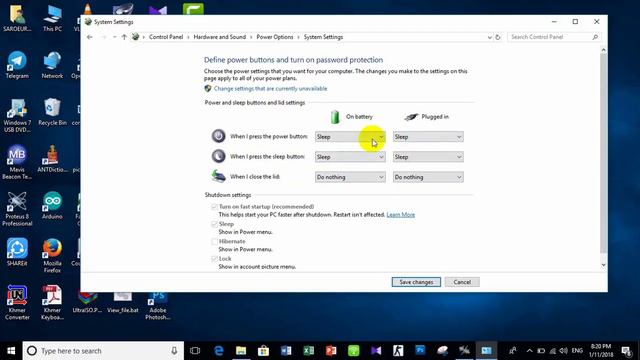Open sleep button Plugged in dropdown
This screenshot has width=640, height=360.
click(428, 157)
